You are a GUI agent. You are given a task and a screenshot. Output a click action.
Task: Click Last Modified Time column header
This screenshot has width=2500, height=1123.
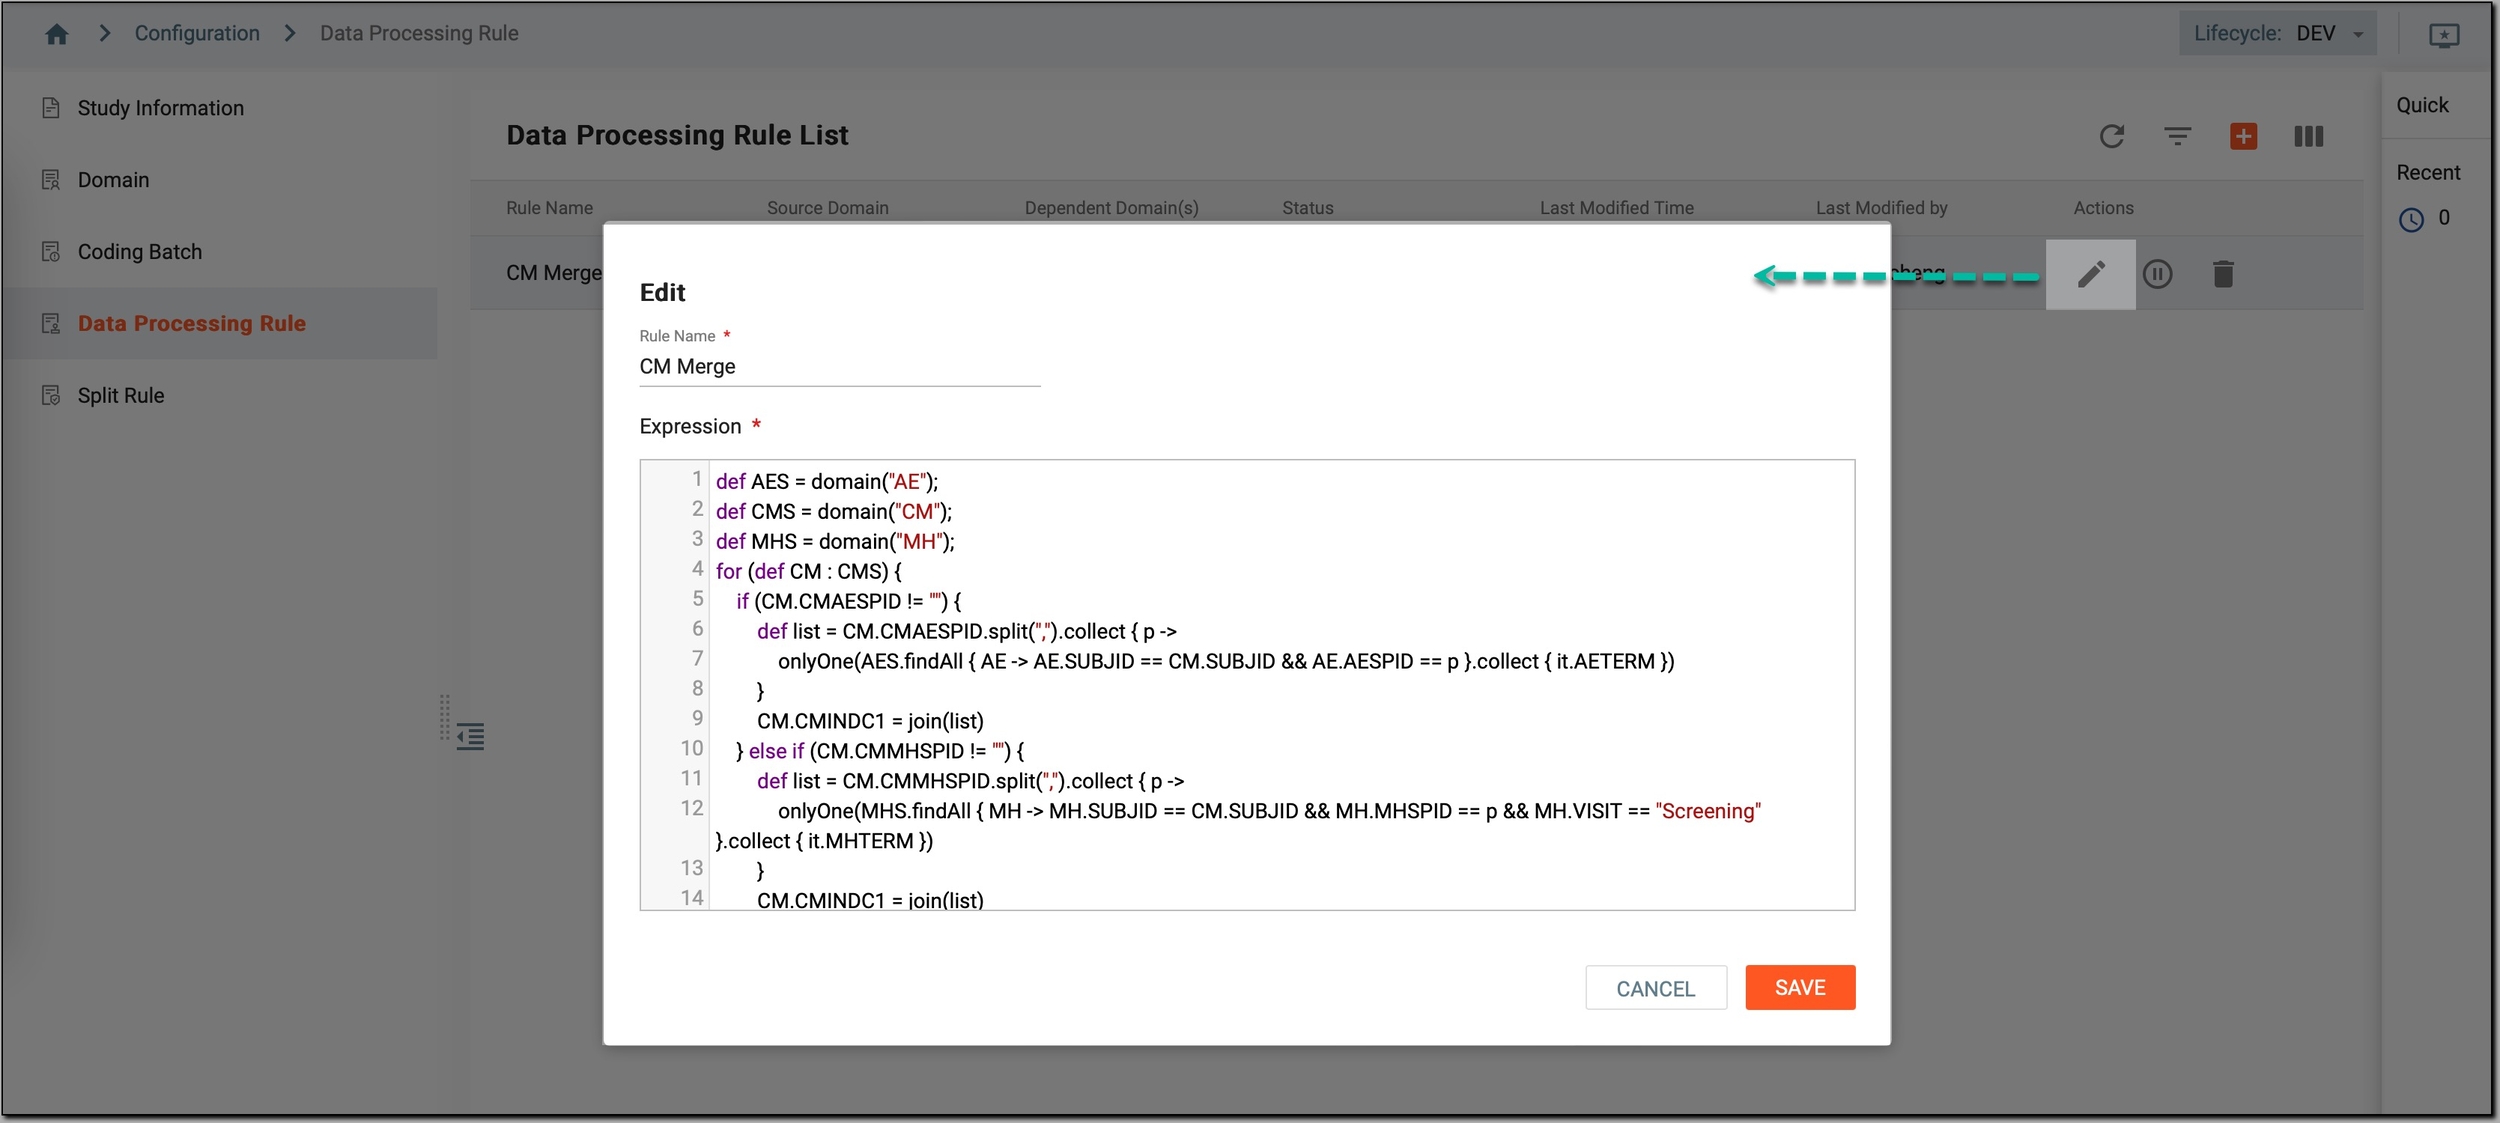(1616, 208)
